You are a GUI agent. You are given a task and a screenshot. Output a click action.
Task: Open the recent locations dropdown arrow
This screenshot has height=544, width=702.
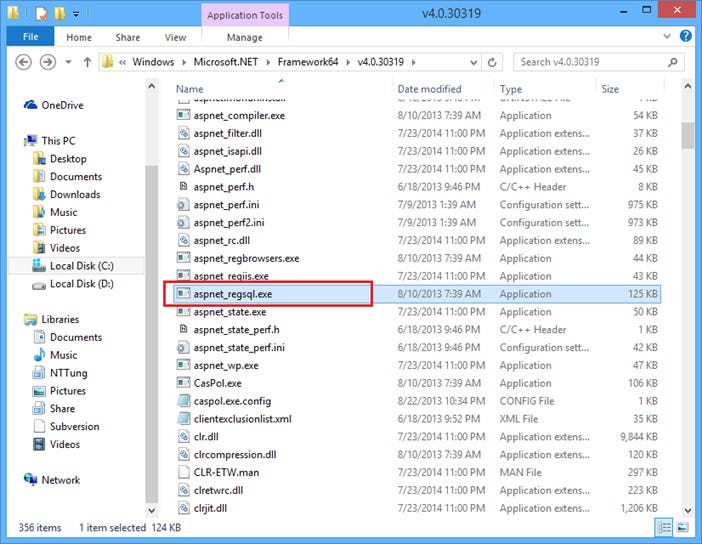68,62
